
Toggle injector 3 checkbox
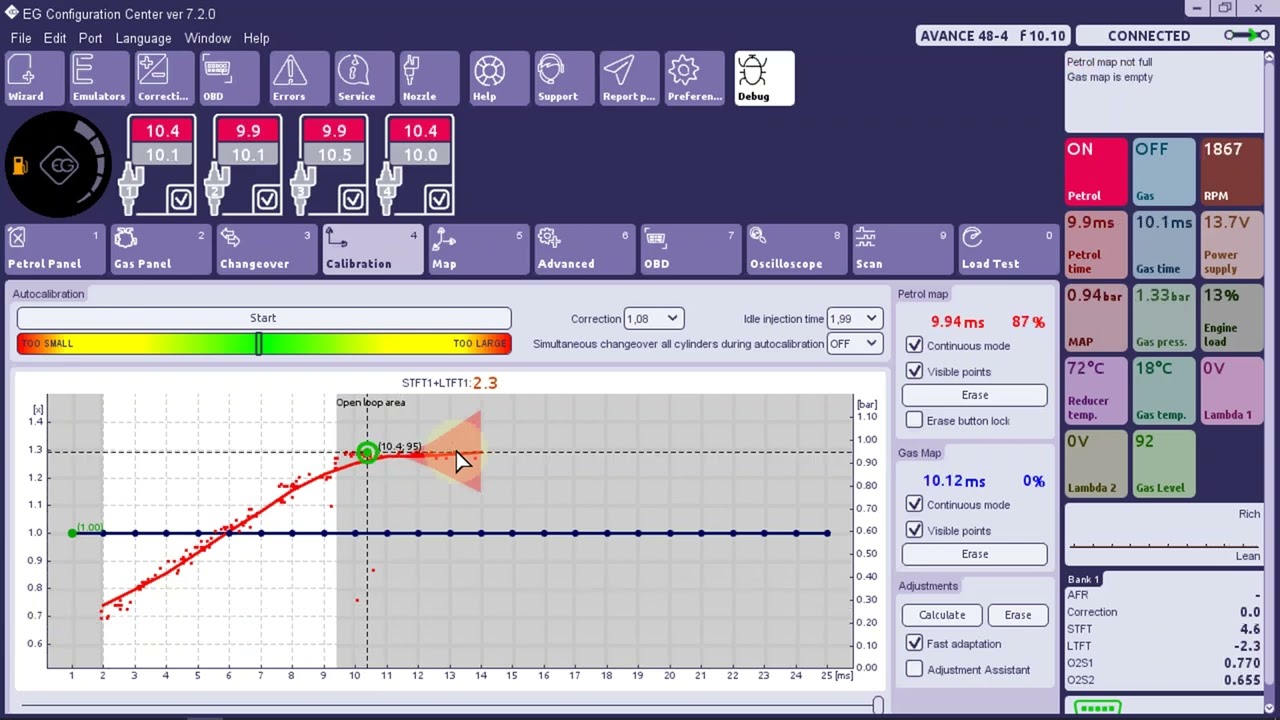coord(353,199)
